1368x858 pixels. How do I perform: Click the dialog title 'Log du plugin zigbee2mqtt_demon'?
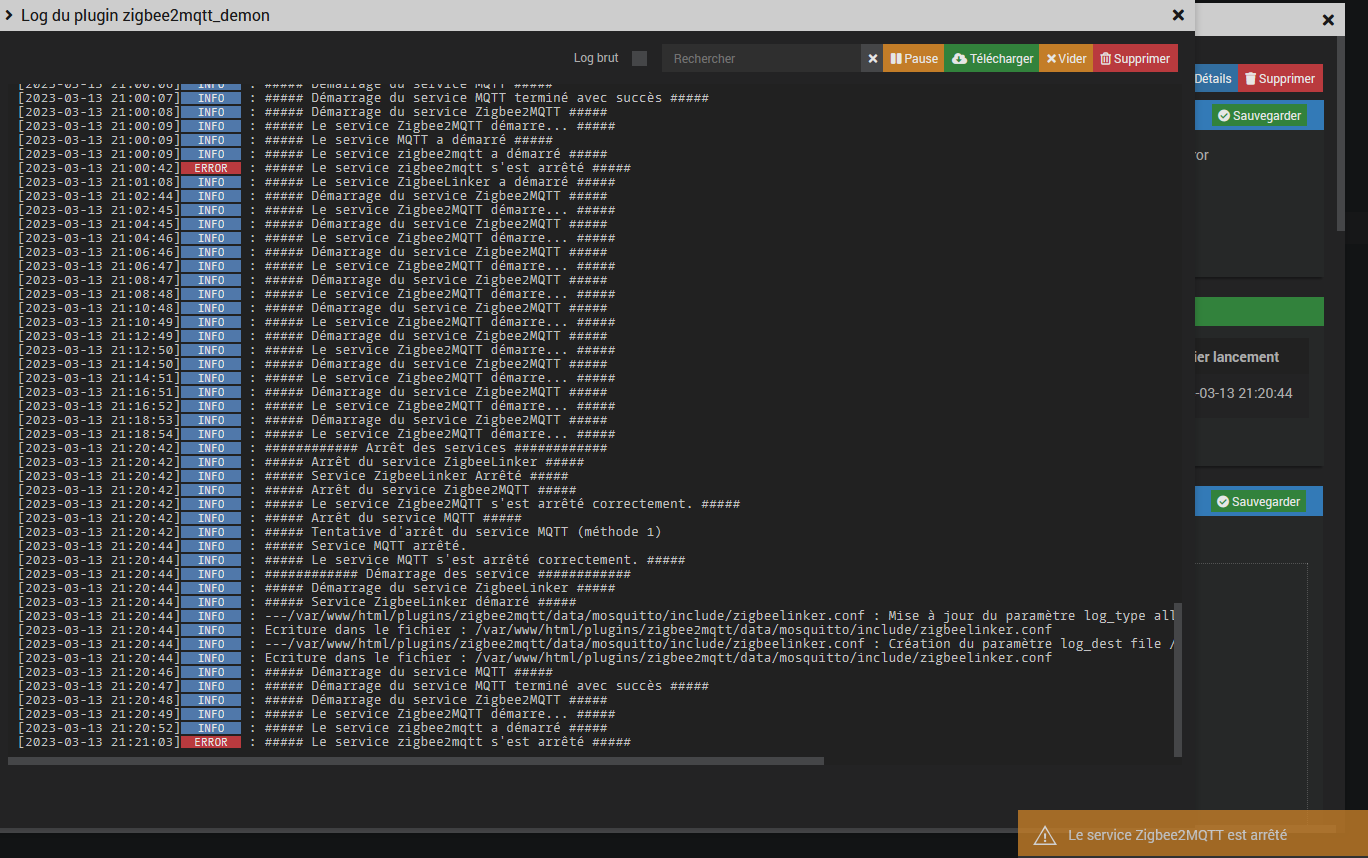coord(145,15)
